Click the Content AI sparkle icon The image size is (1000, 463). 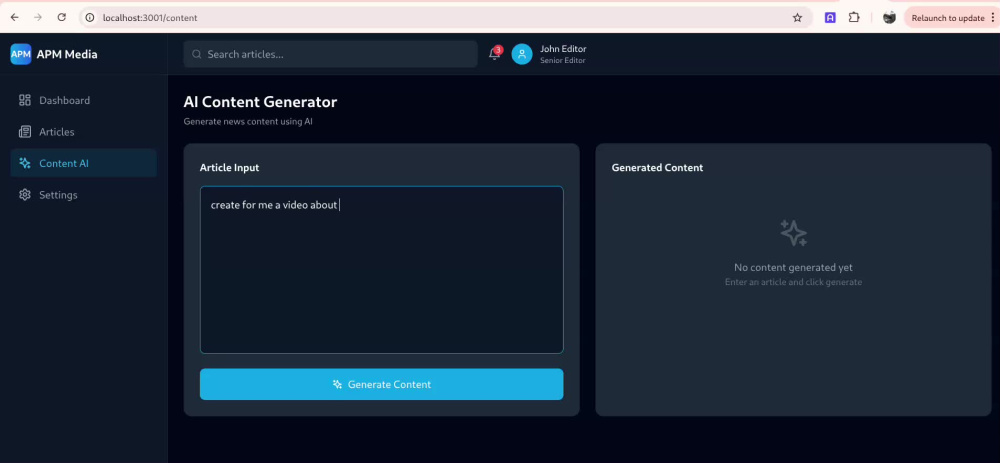25,163
